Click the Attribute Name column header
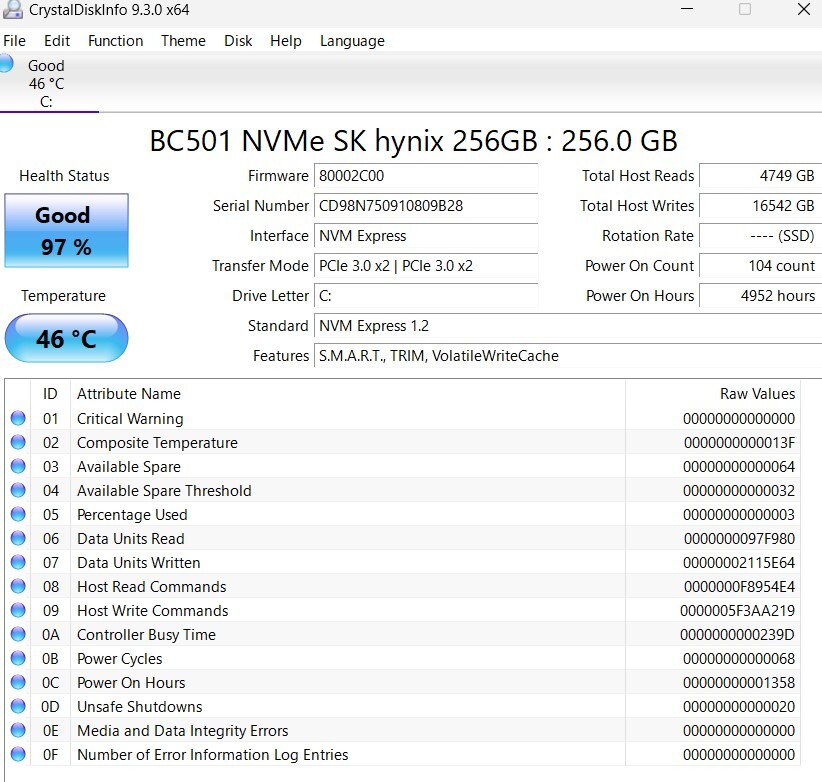The image size is (822, 782). (129, 394)
